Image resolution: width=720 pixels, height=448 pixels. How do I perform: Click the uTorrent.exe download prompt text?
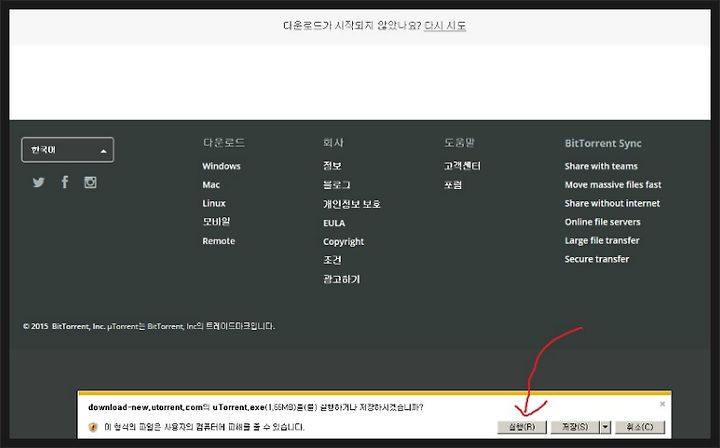[256, 407]
